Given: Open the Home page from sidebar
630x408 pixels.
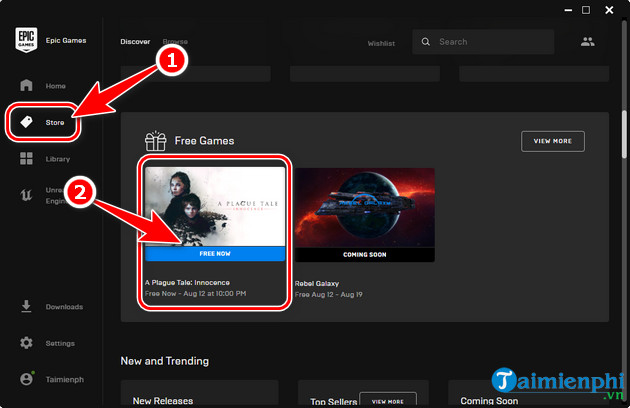Looking at the screenshot, I should (x=27, y=86).
